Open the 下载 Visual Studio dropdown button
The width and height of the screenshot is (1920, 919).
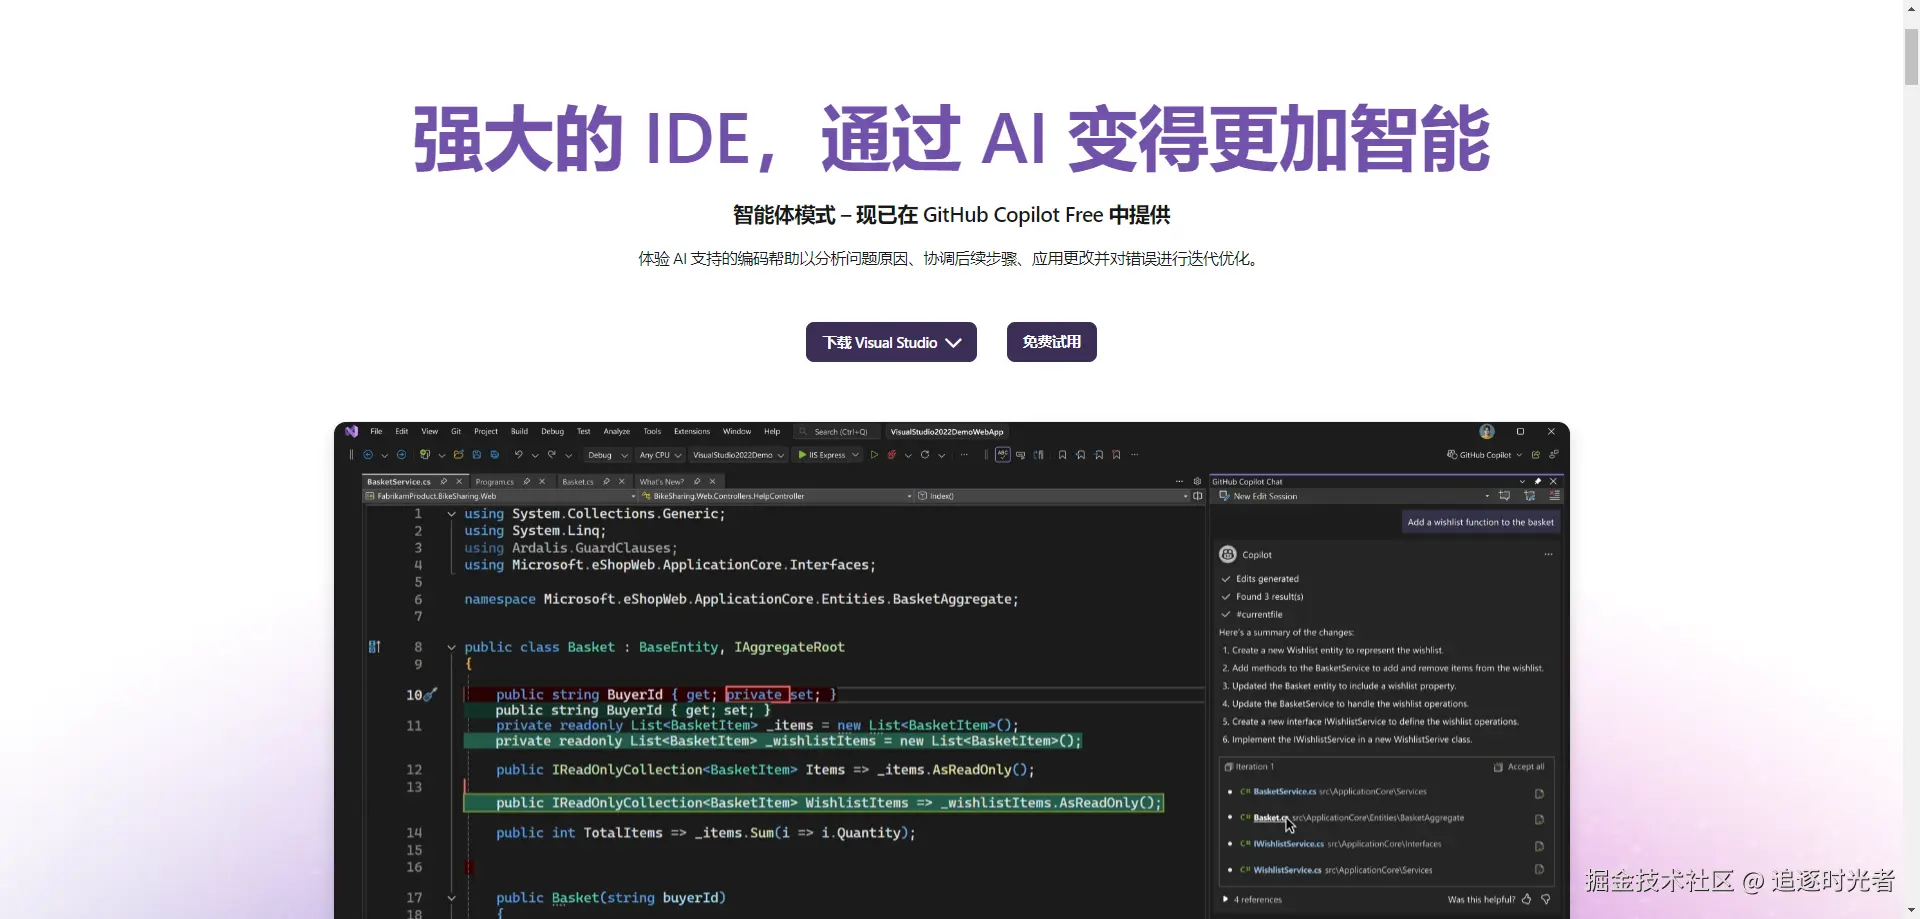coord(891,342)
